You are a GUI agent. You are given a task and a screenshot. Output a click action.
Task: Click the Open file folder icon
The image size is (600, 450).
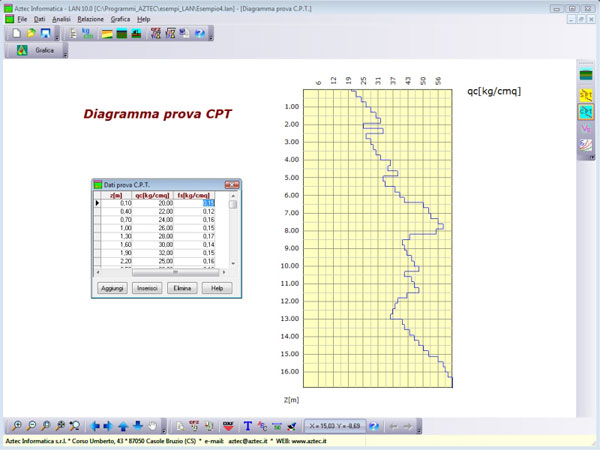coord(31,34)
